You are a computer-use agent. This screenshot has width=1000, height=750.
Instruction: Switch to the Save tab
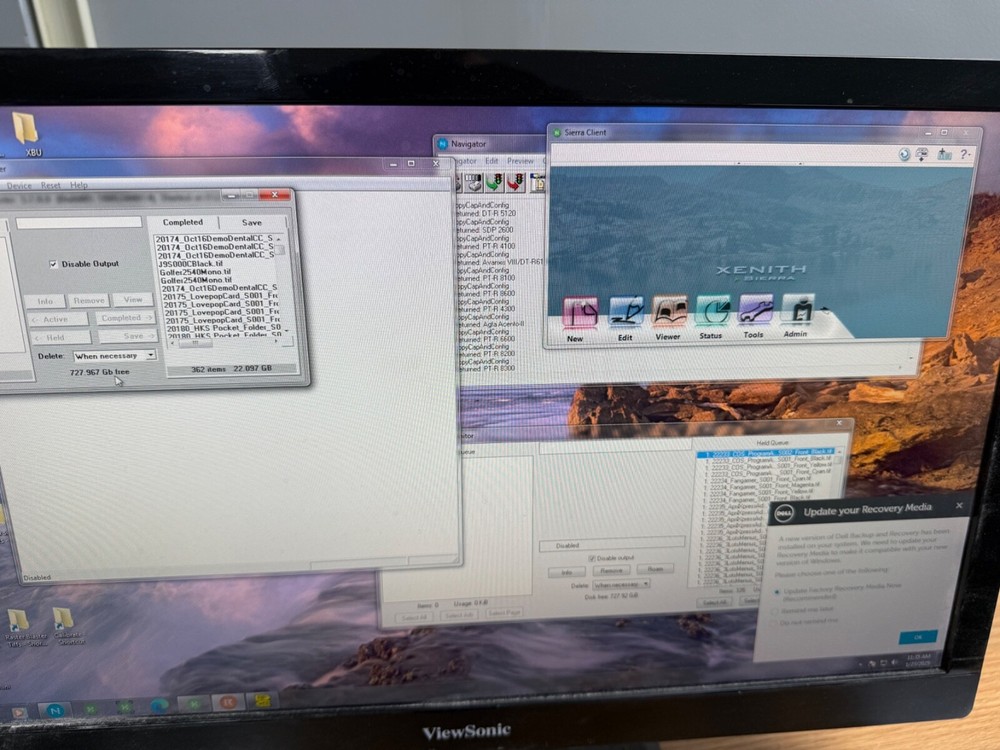[x=251, y=222]
